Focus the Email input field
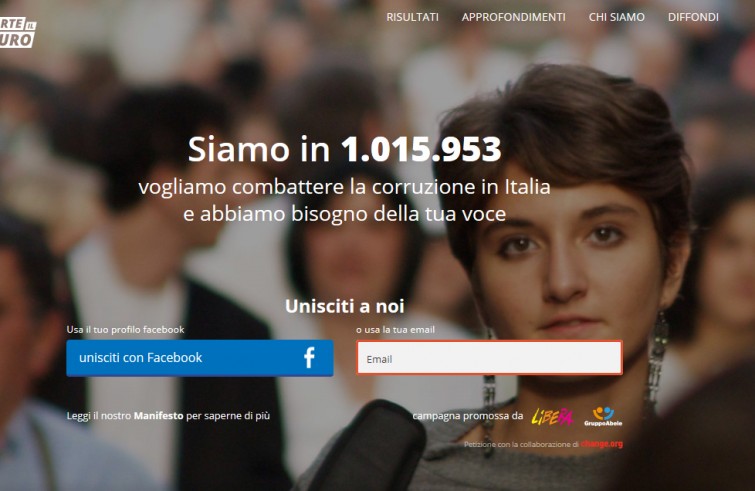Image resolution: width=755 pixels, height=491 pixels. pyautogui.click(x=489, y=358)
